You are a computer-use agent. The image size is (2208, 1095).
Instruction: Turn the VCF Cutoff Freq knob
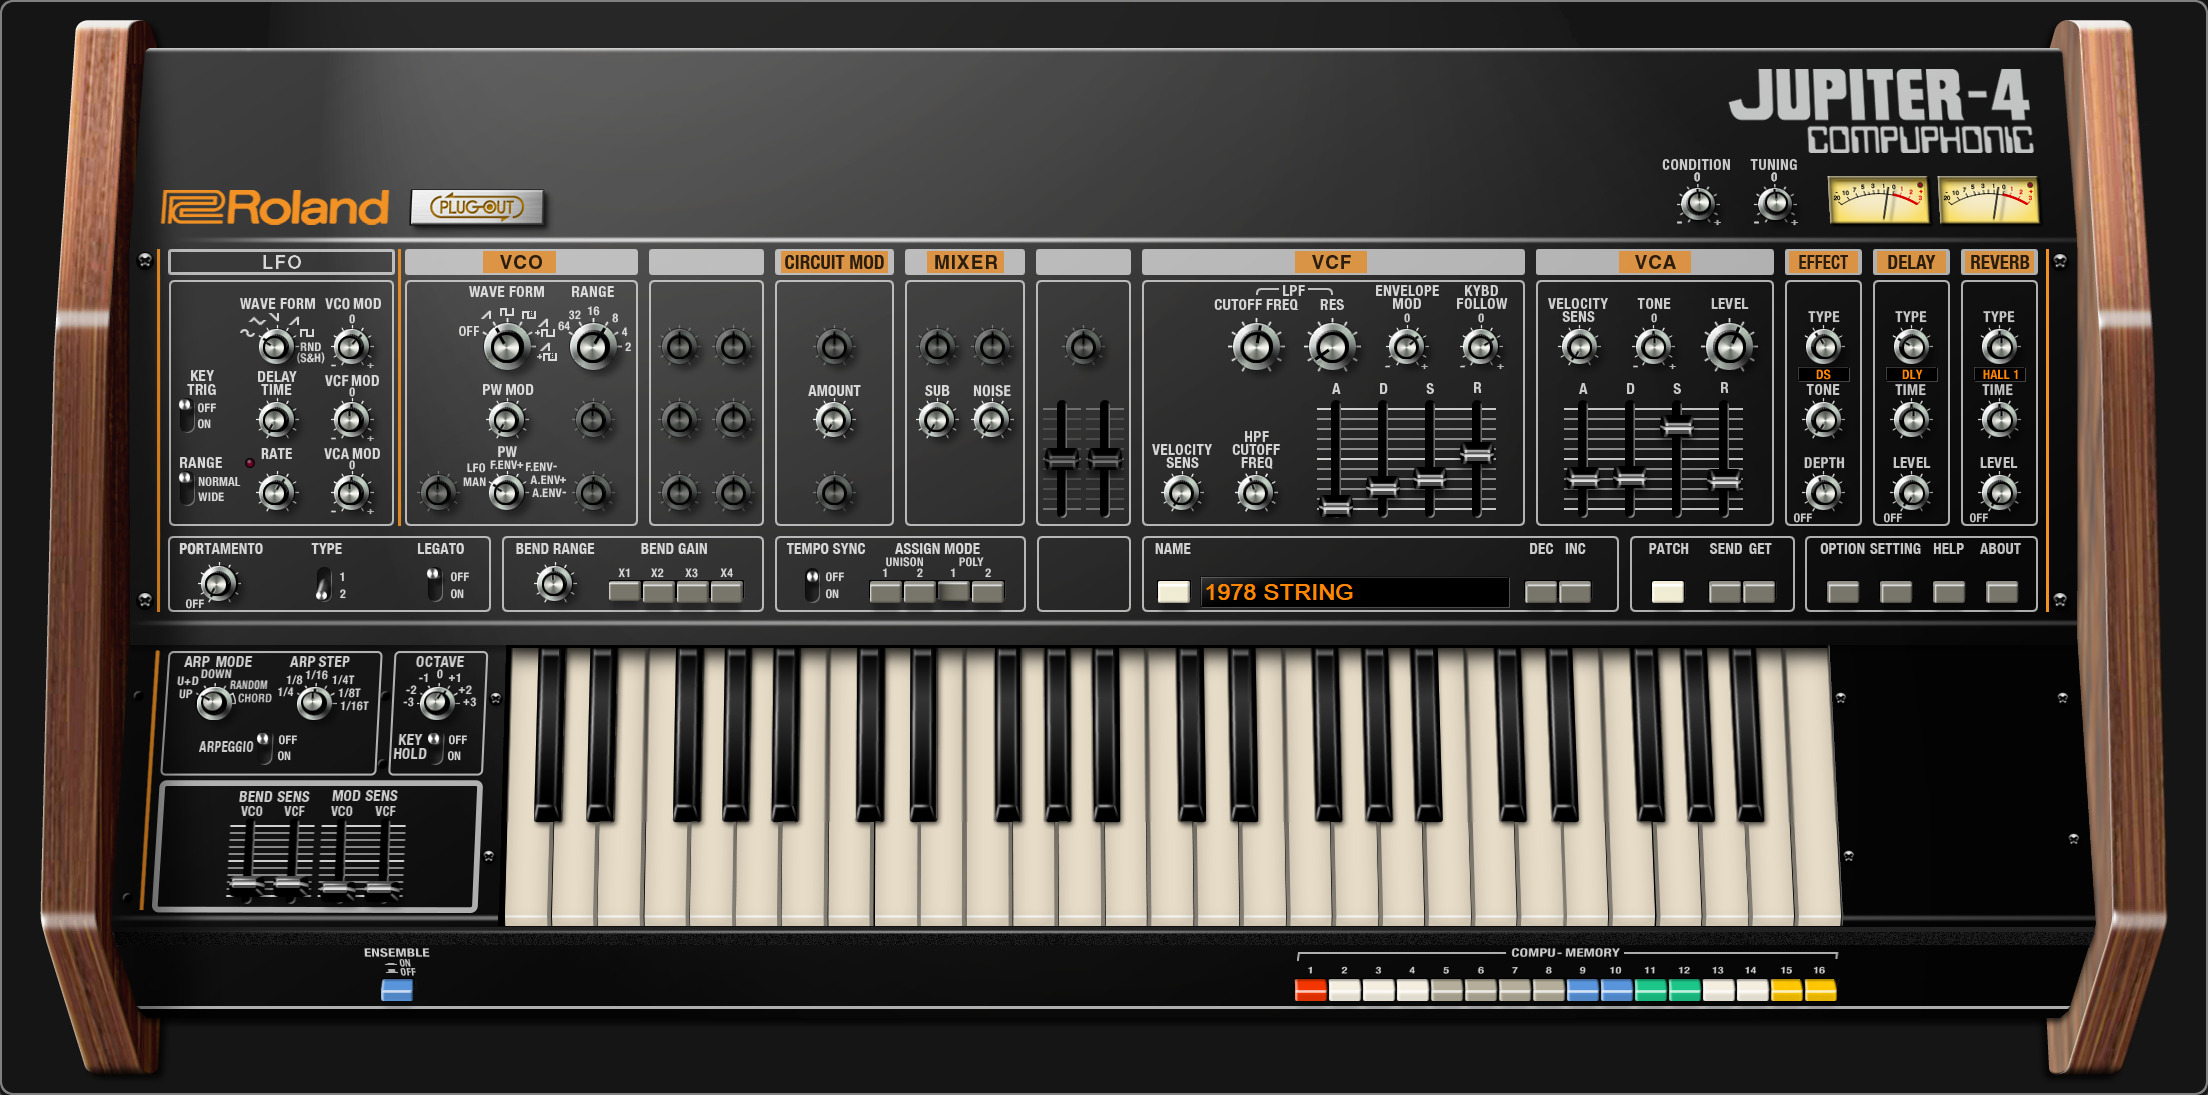(x=1257, y=347)
